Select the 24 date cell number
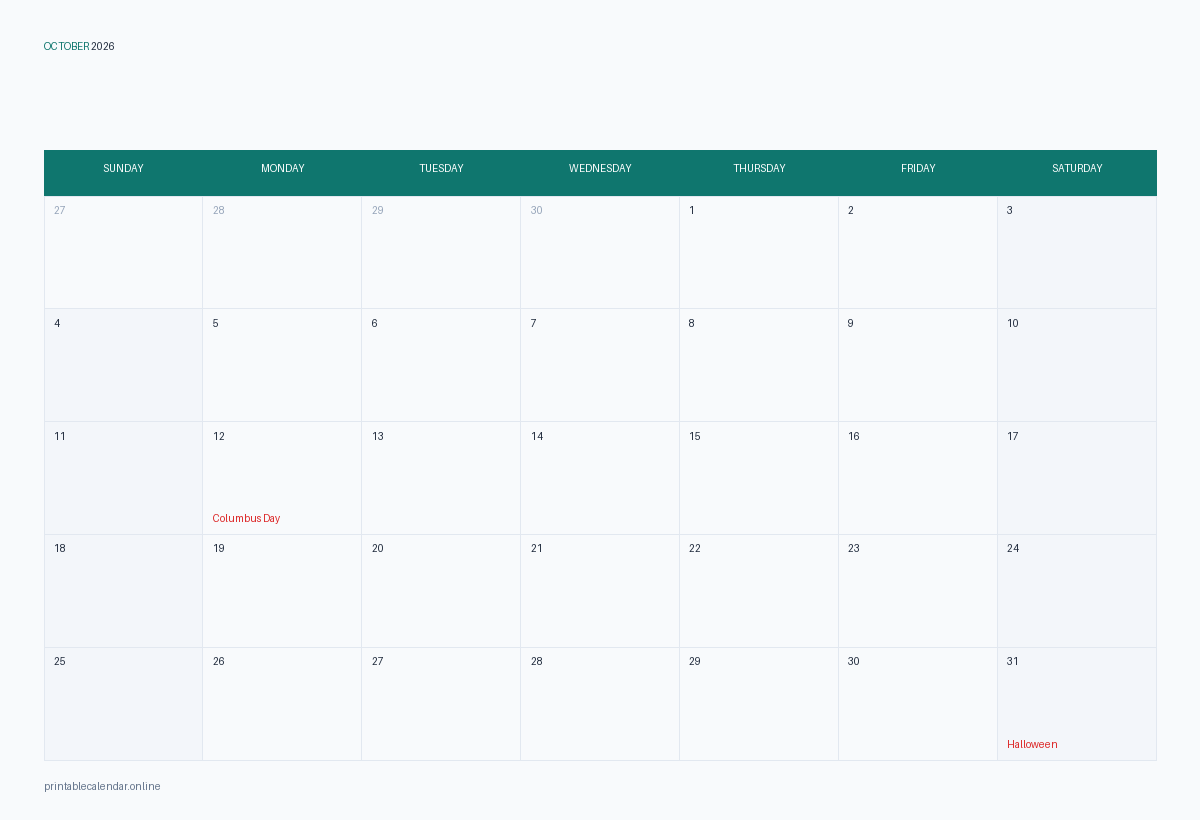 tap(1013, 548)
